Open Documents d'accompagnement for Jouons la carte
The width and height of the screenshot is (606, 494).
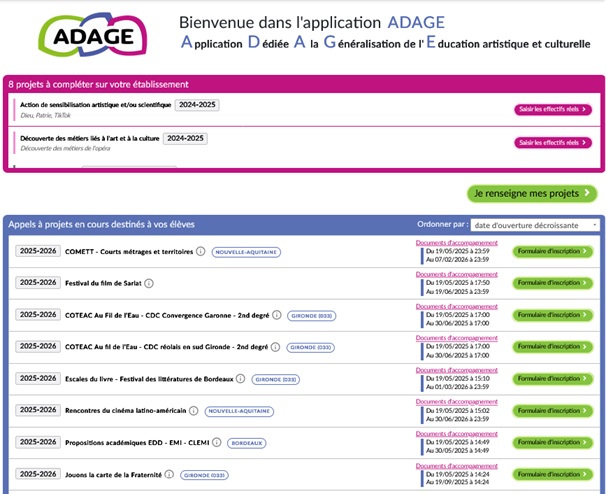tap(456, 466)
